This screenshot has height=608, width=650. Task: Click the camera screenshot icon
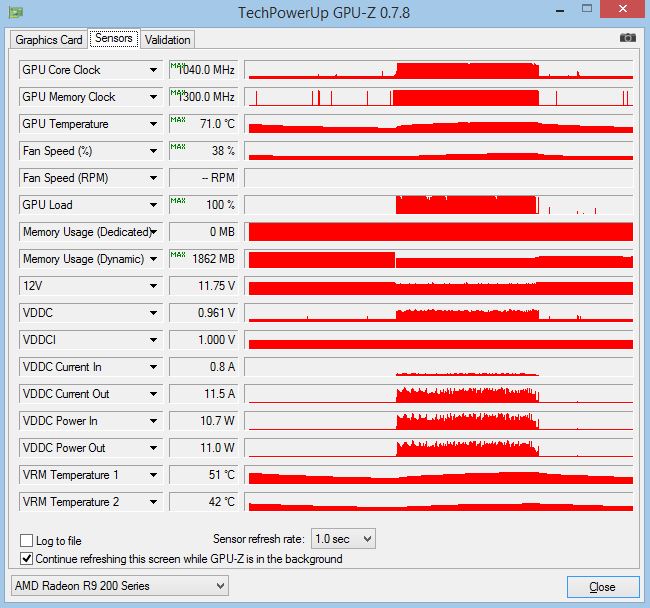pos(628,38)
